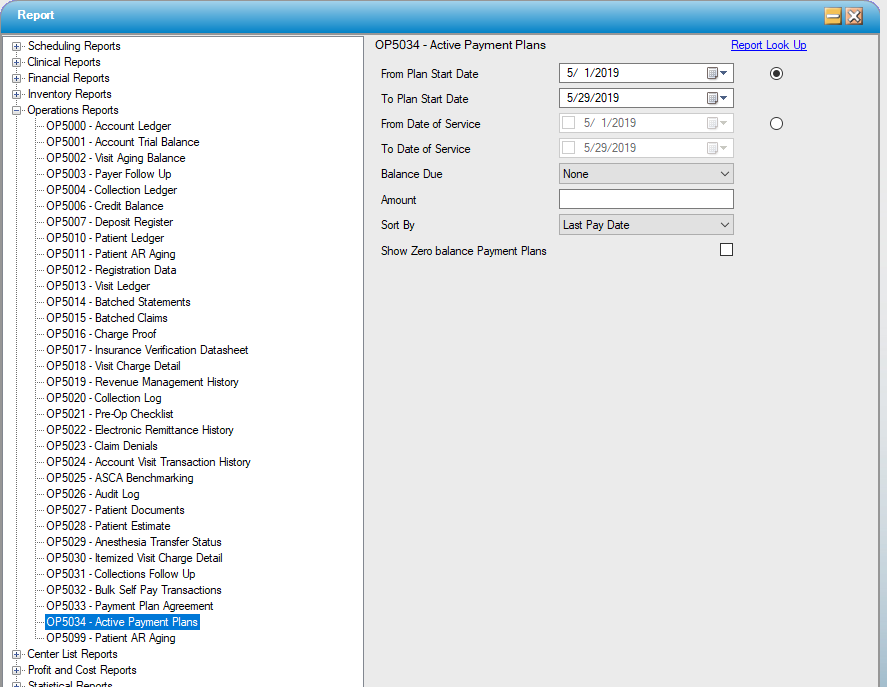
Task: Collapse the Operations Reports node
Action: [x=17, y=110]
